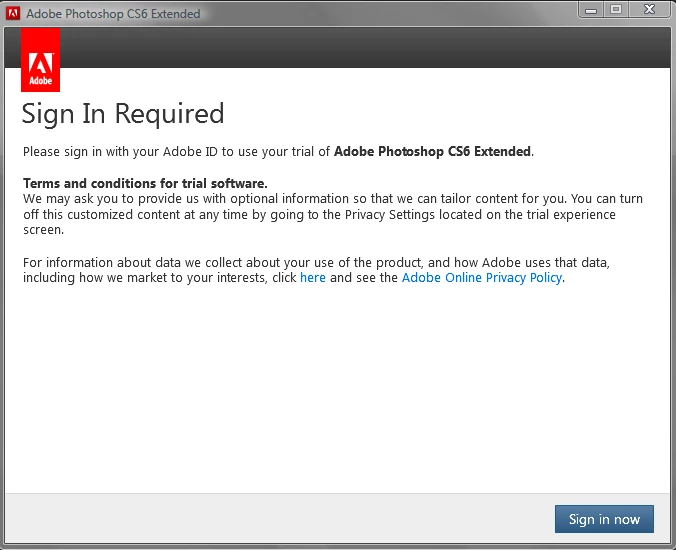Maximize the Photoshop CS6 sign-in window
Image resolution: width=676 pixels, height=550 pixels.
(x=616, y=9)
